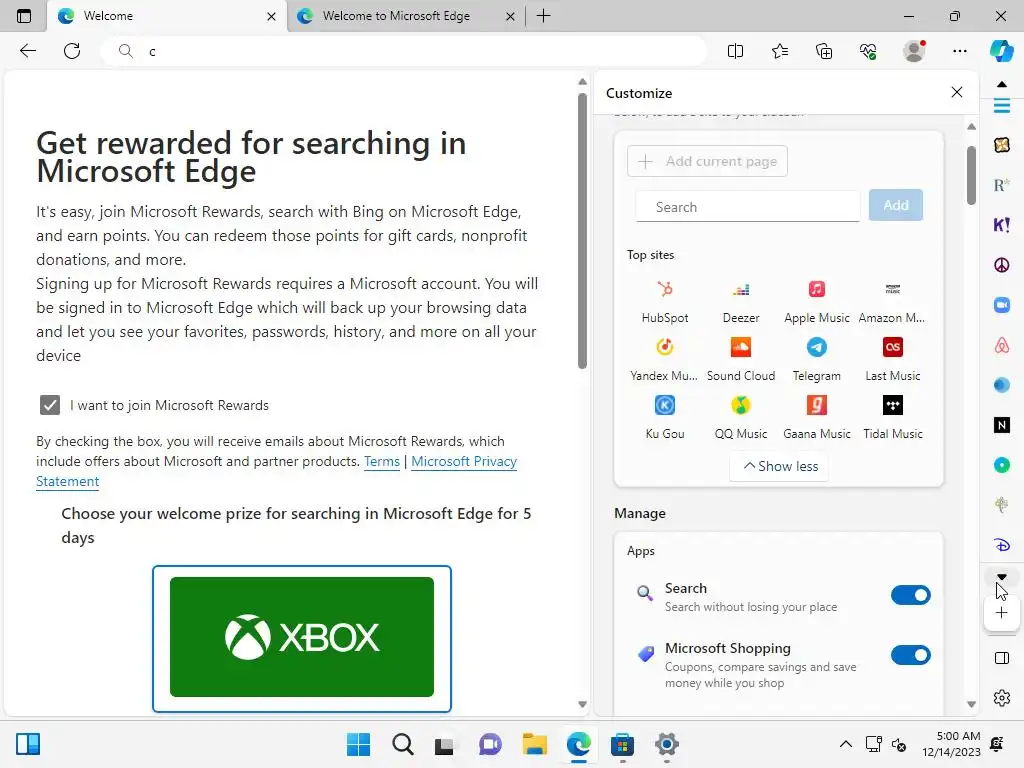Open sidebar settings gear
Image resolution: width=1024 pixels, height=768 pixels.
click(x=1001, y=698)
